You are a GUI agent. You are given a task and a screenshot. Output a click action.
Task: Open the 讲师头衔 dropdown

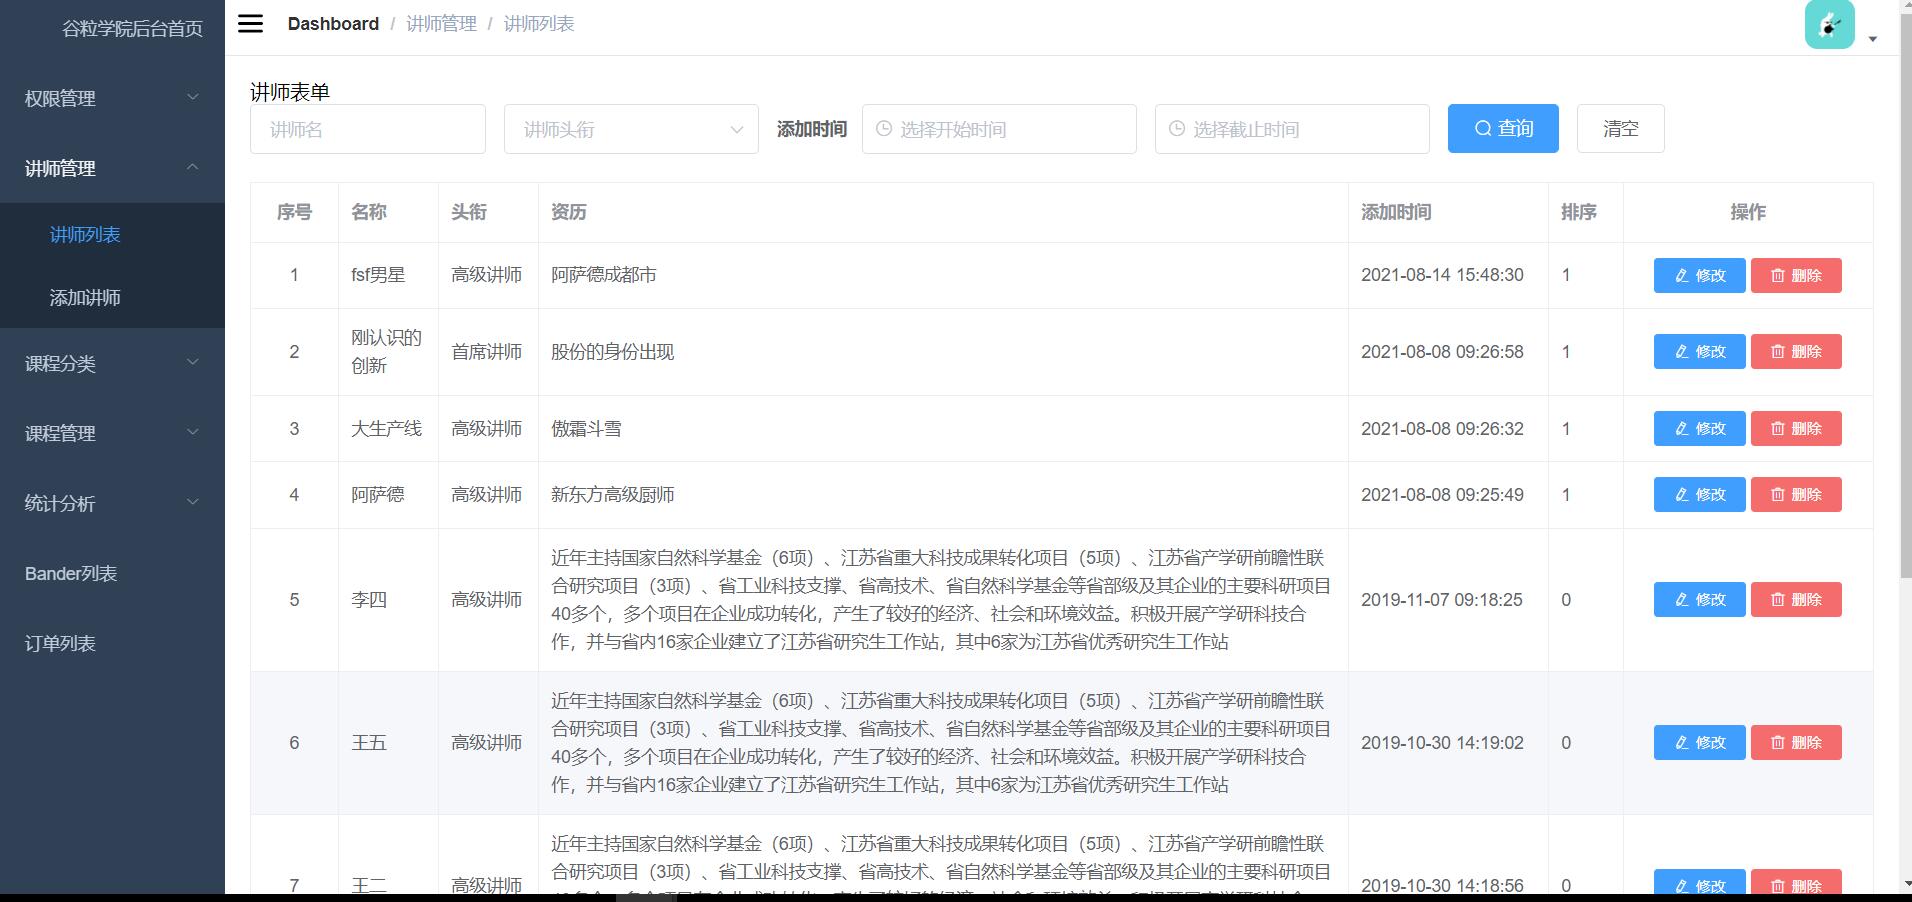[631, 129]
